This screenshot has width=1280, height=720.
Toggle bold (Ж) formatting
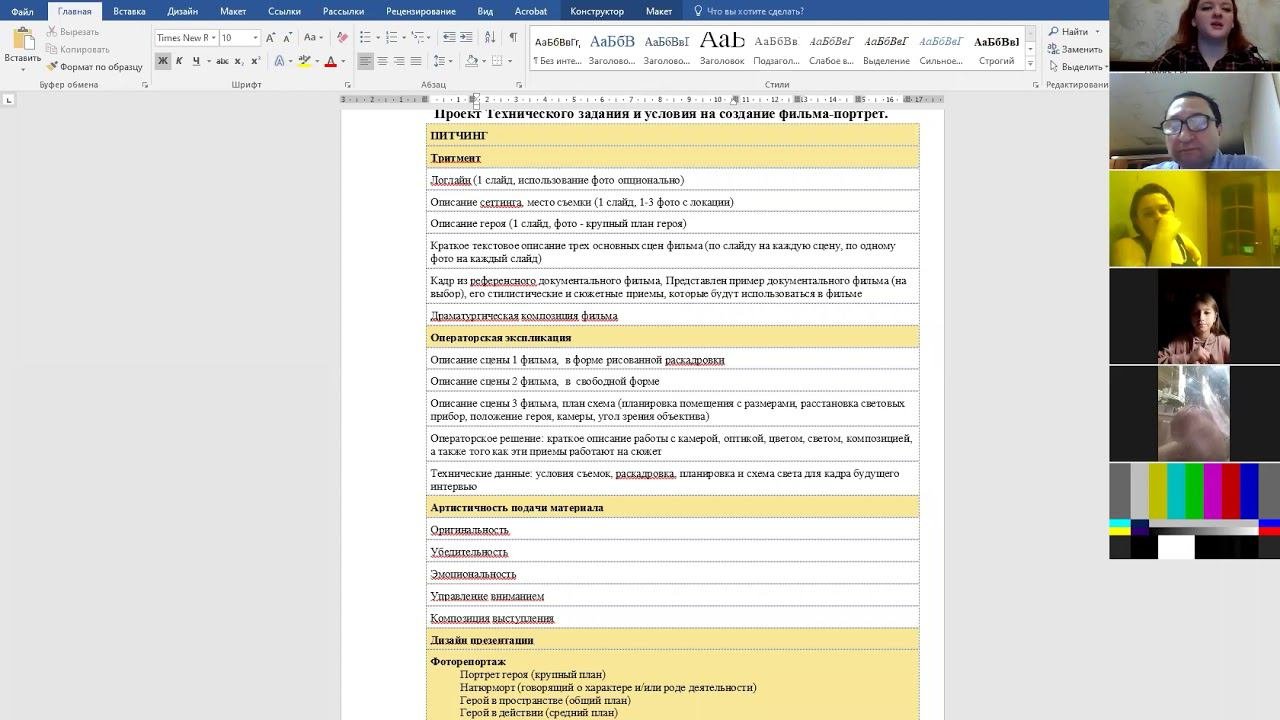[163, 61]
